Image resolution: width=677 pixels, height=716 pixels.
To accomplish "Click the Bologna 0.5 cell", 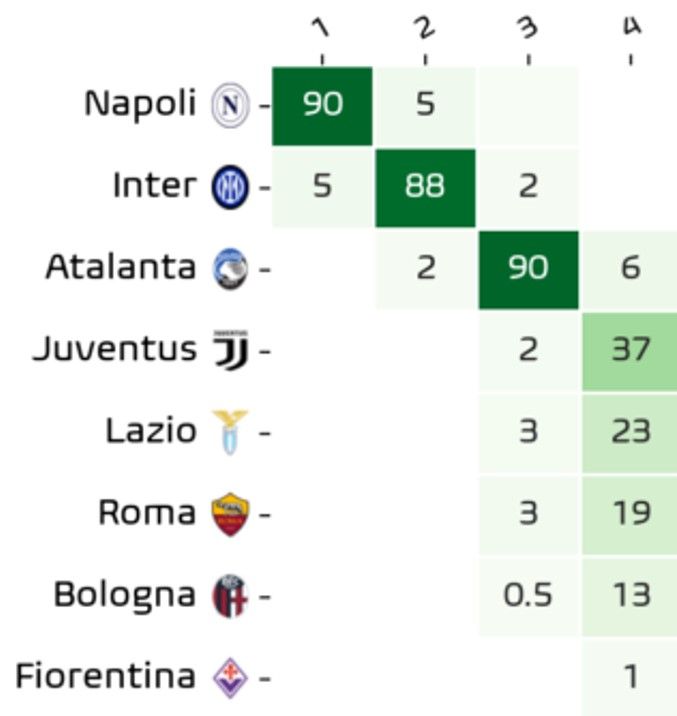I will tap(528, 596).
